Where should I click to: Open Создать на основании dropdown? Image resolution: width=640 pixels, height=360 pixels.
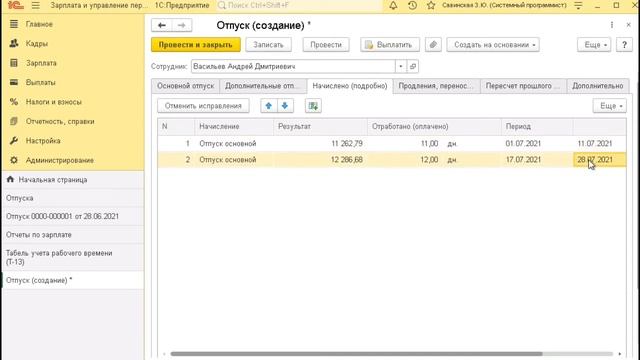coord(493,45)
